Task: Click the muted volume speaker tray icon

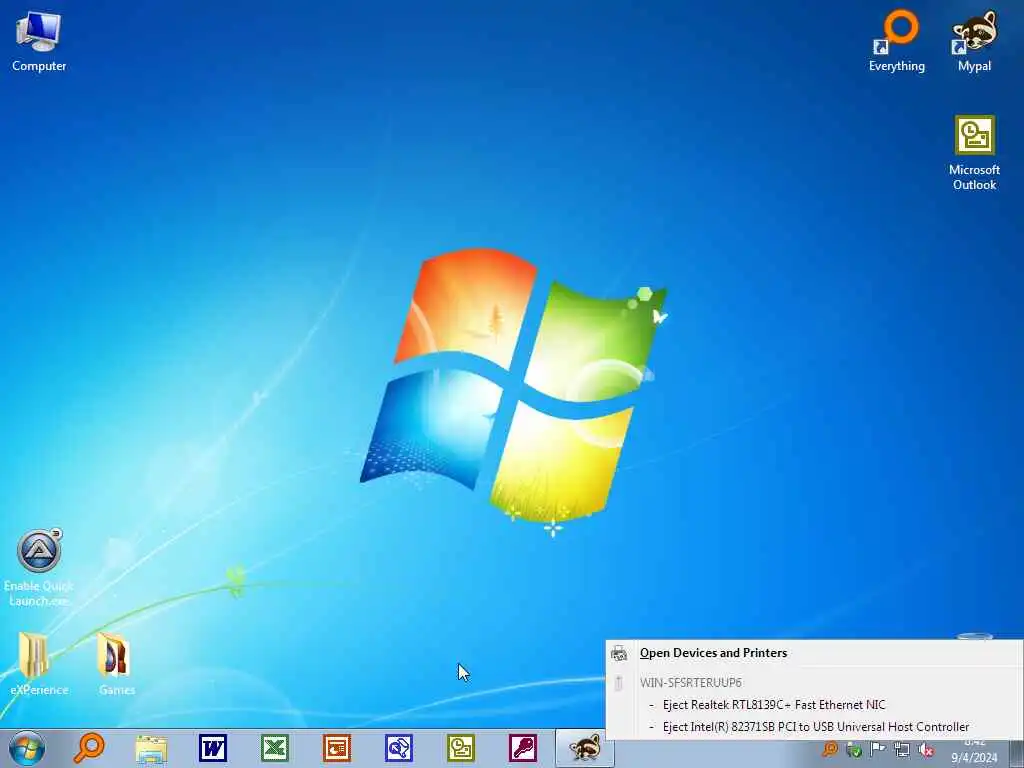Action: click(925, 750)
